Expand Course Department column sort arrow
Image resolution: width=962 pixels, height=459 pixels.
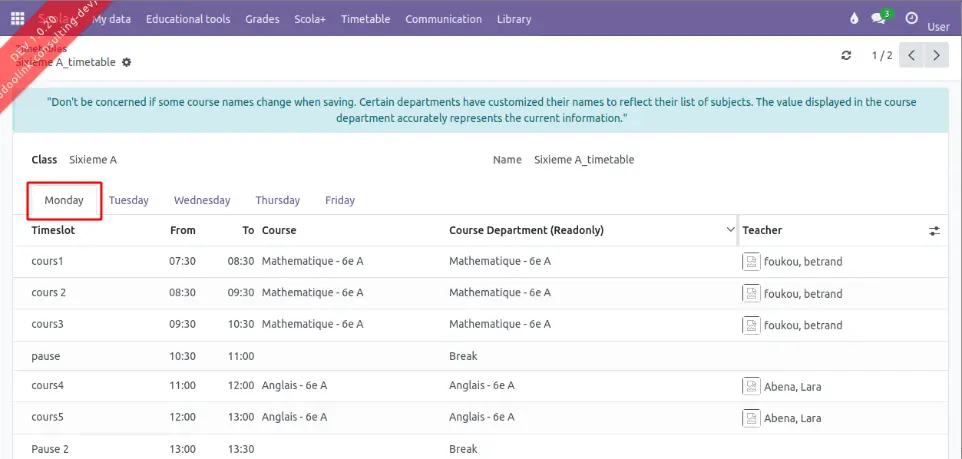(729, 230)
